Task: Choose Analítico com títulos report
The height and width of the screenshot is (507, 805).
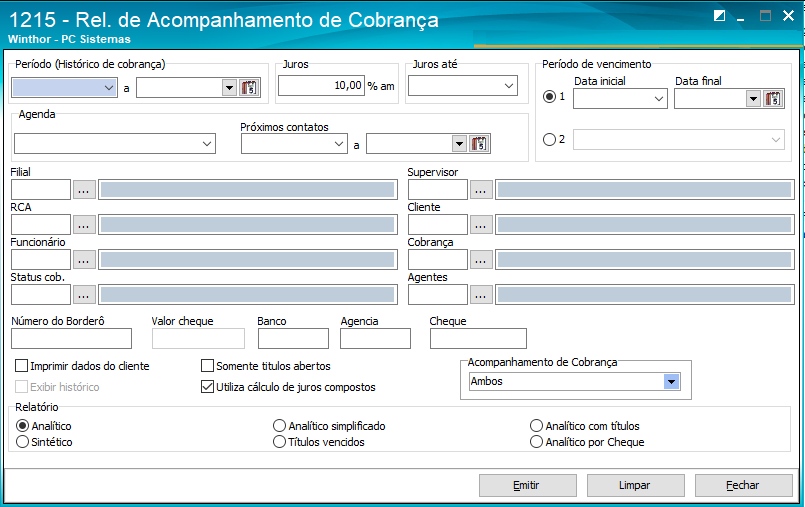Action: (536, 426)
